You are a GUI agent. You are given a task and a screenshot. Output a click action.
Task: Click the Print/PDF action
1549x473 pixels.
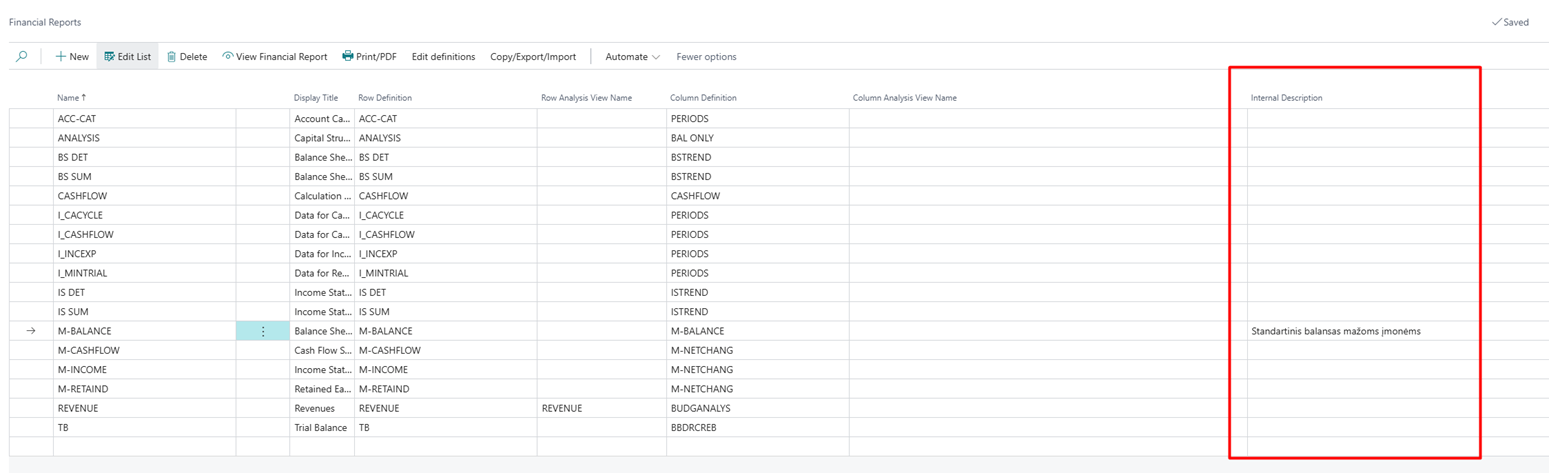[x=369, y=57]
